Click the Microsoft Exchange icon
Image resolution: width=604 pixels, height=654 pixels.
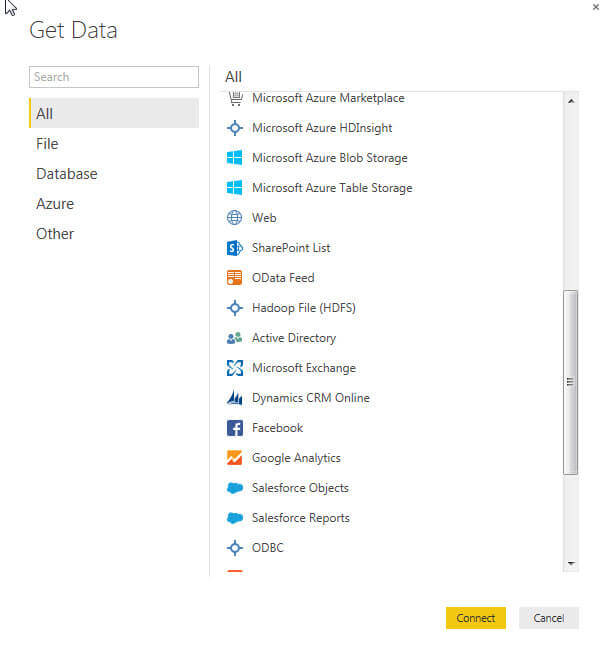235,368
